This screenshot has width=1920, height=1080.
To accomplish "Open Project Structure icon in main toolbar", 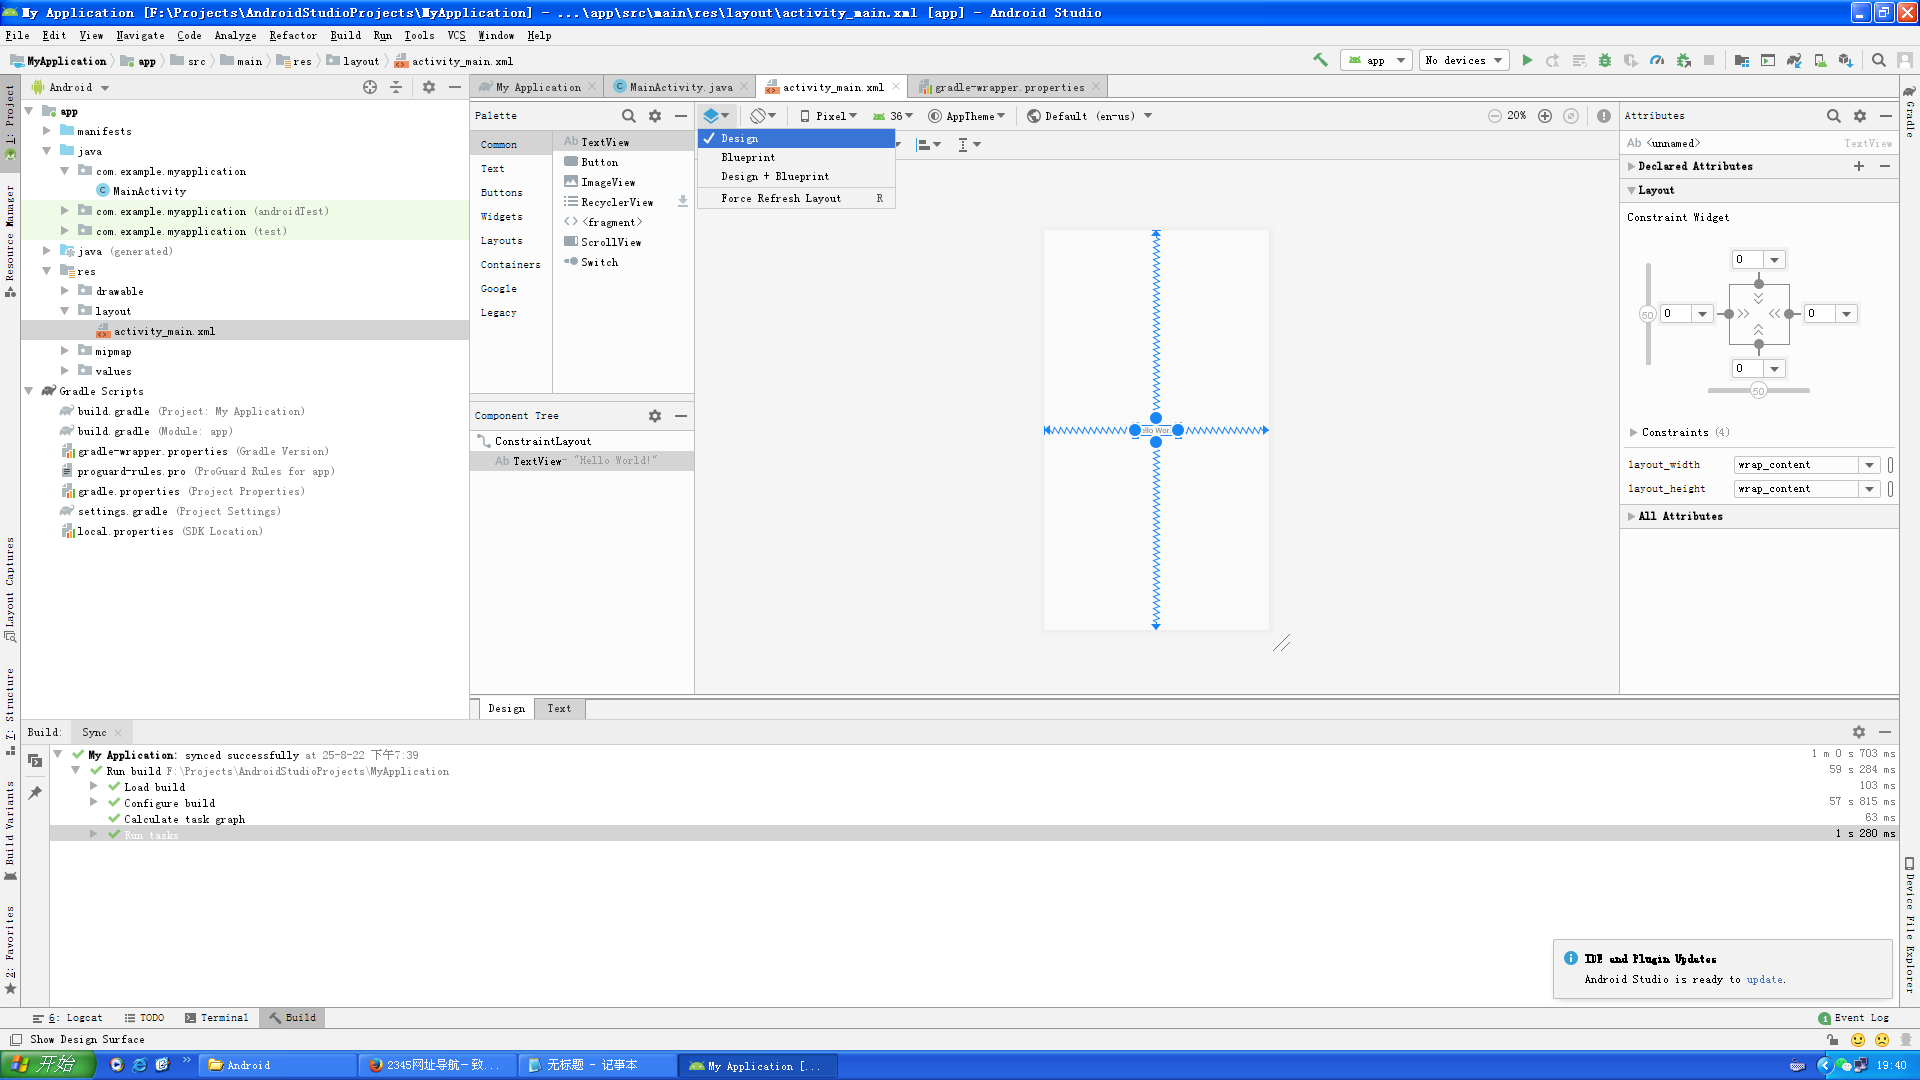I will (x=1742, y=60).
